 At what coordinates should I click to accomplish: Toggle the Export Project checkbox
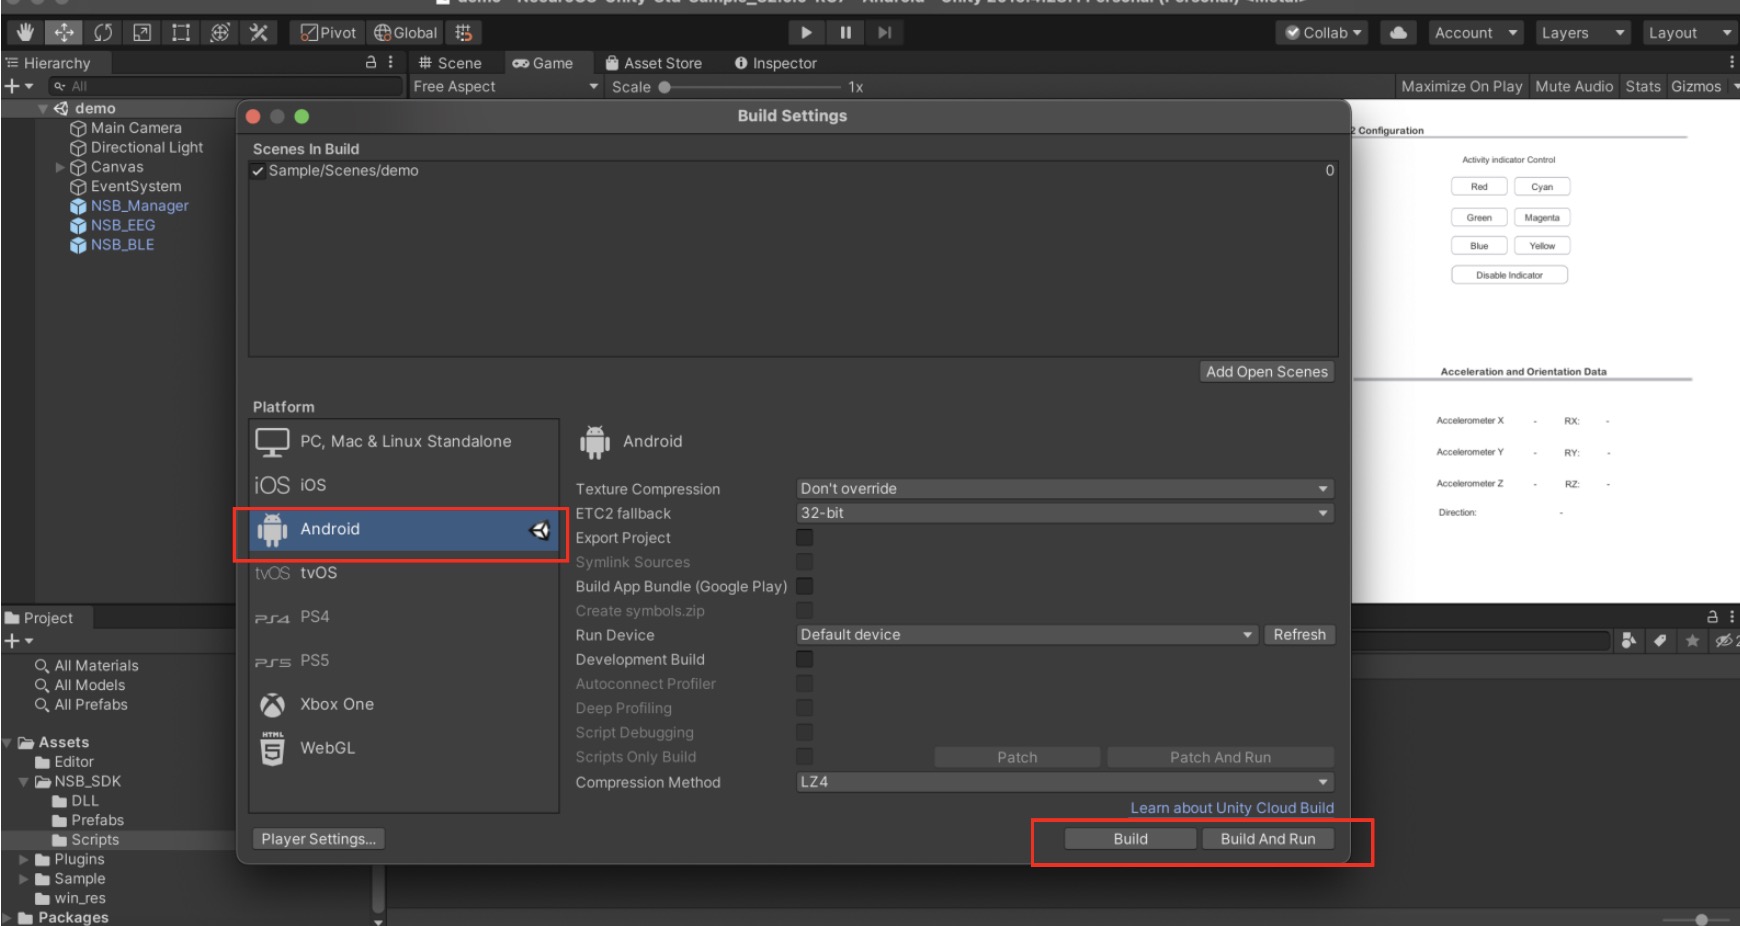point(804,537)
